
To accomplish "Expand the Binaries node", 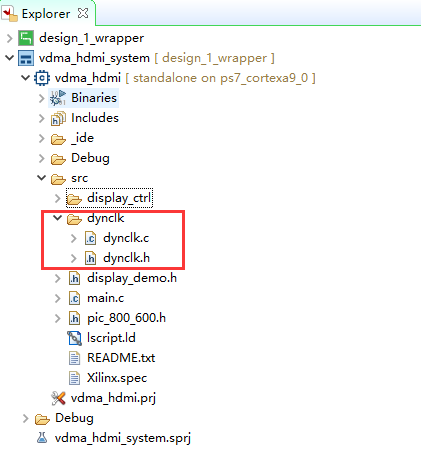I will pos(41,98).
